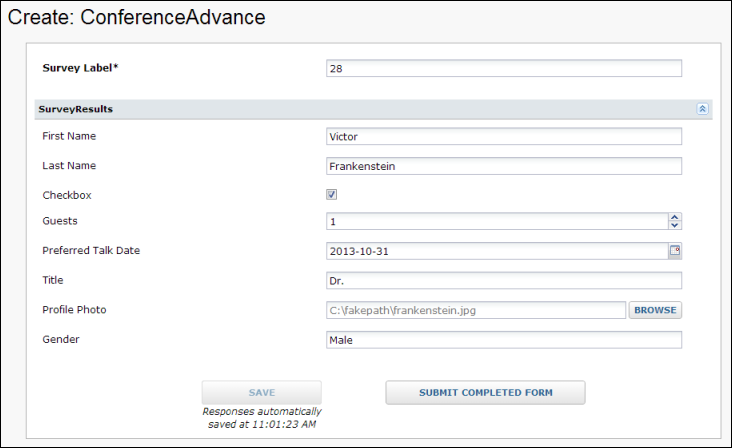Screen dimensions: 732x448
Task: Focus the Survey Label field containing 28
Action: [x=504, y=68]
